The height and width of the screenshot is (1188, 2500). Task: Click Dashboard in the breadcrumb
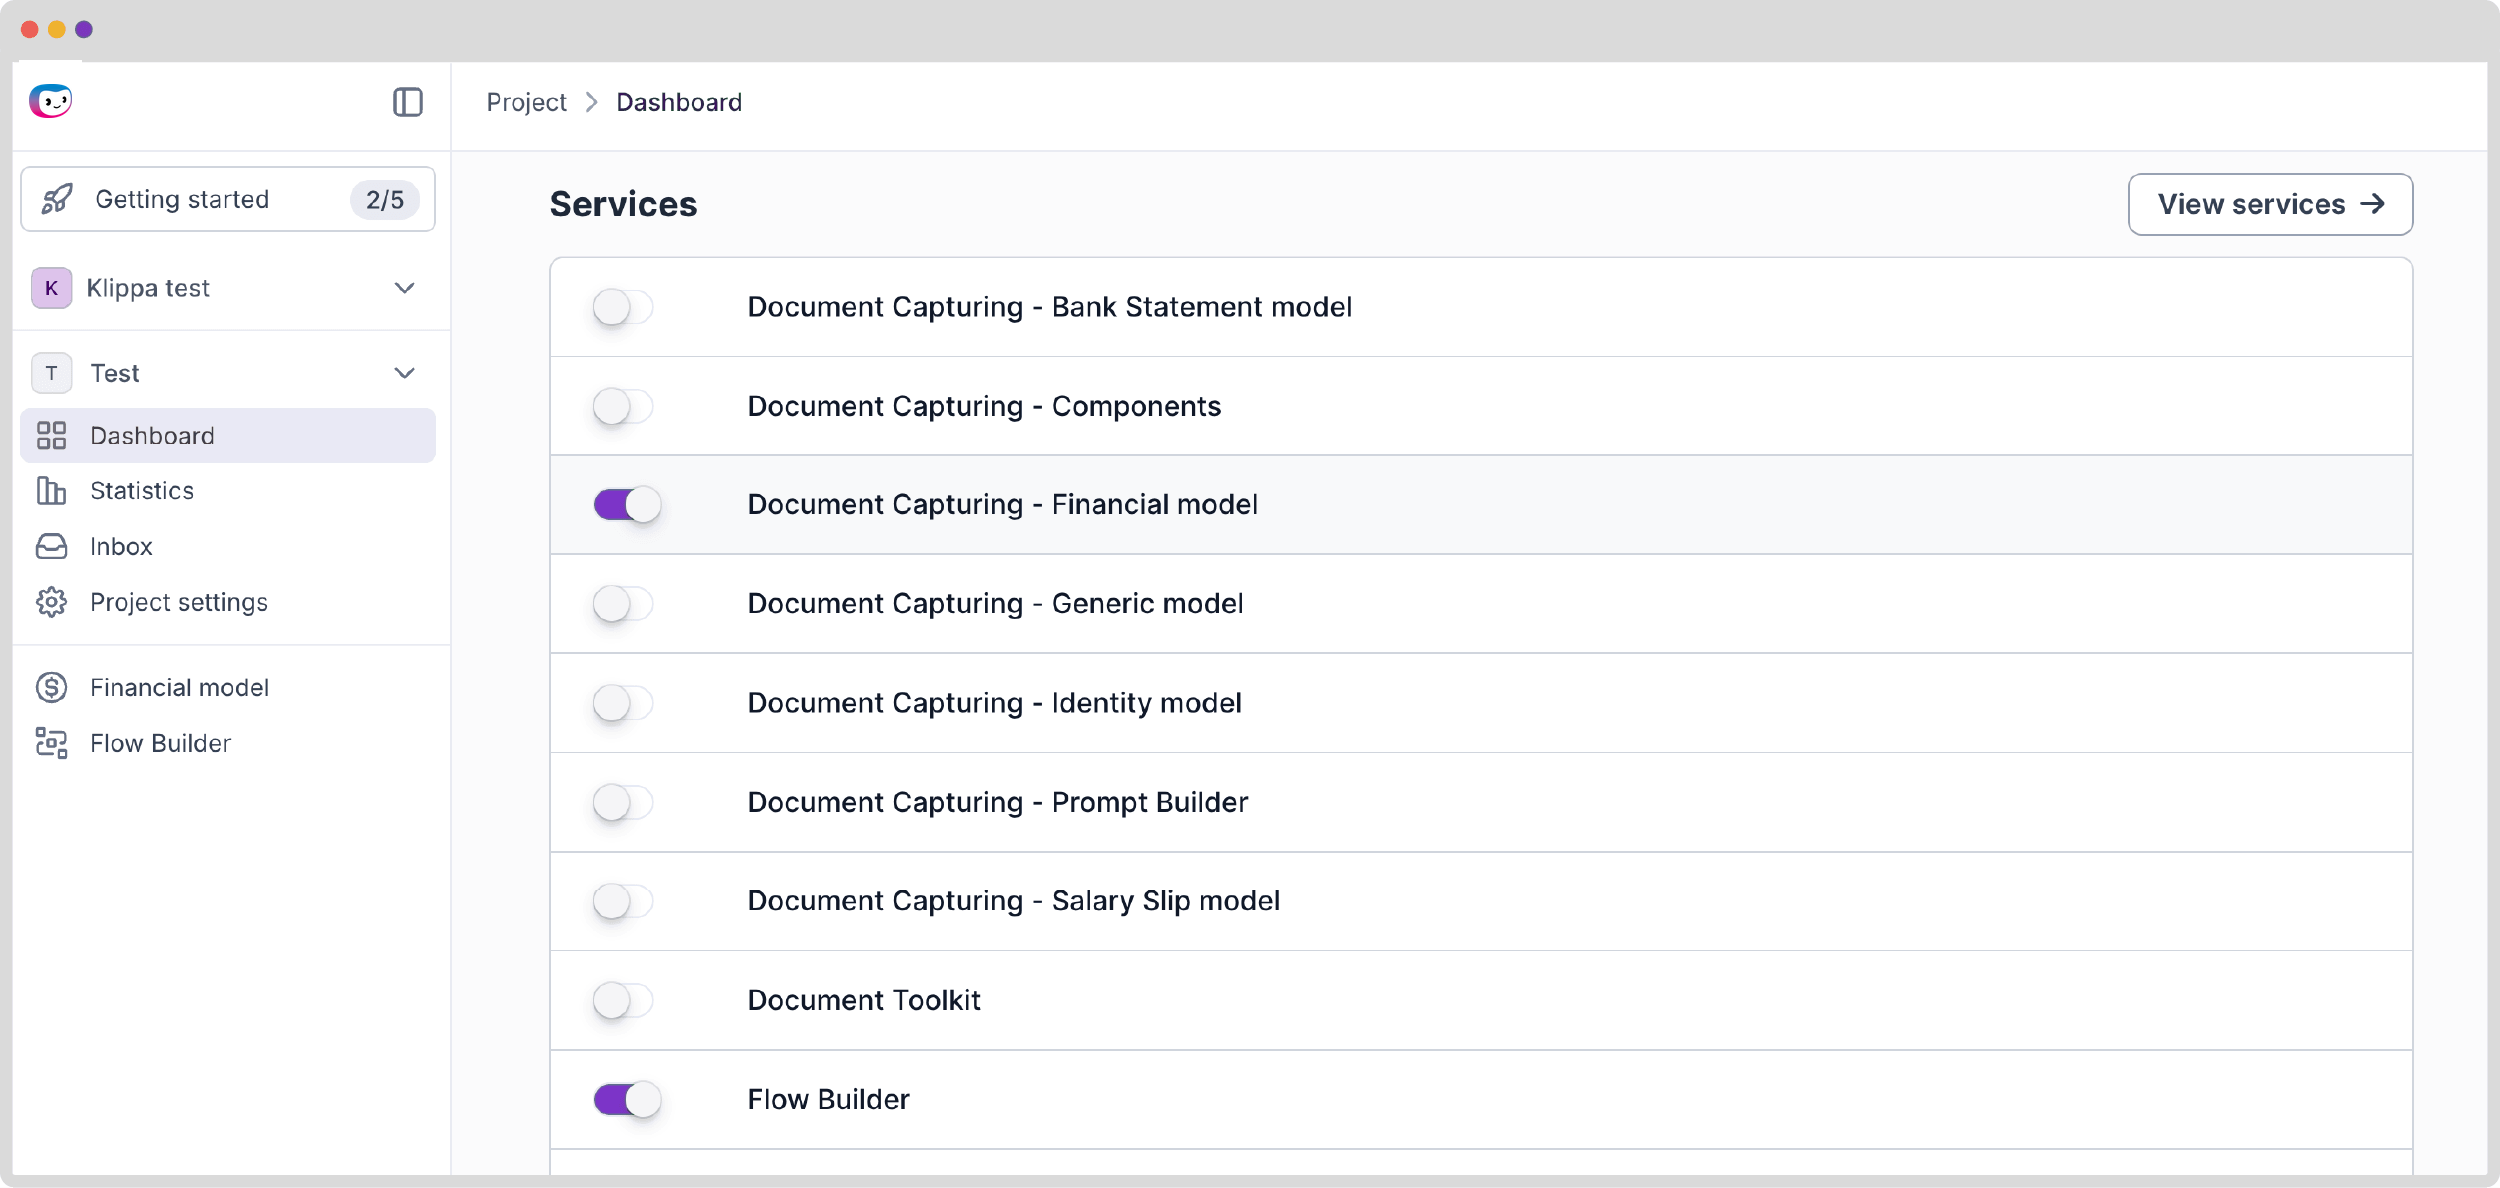pos(679,102)
